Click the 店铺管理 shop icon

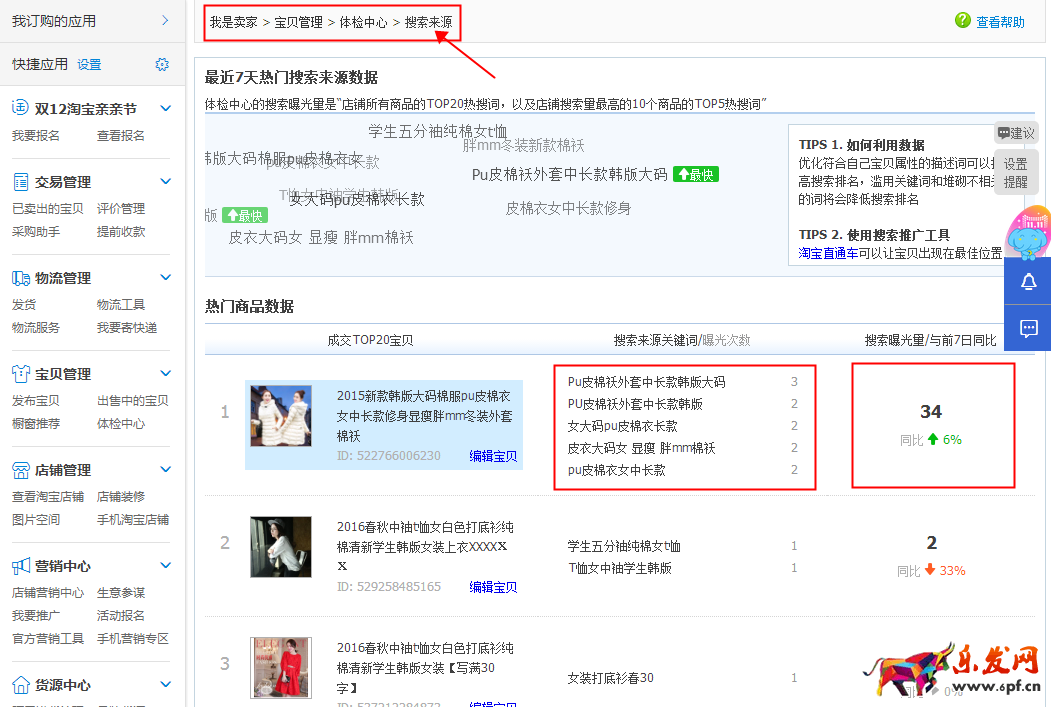pos(21,470)
